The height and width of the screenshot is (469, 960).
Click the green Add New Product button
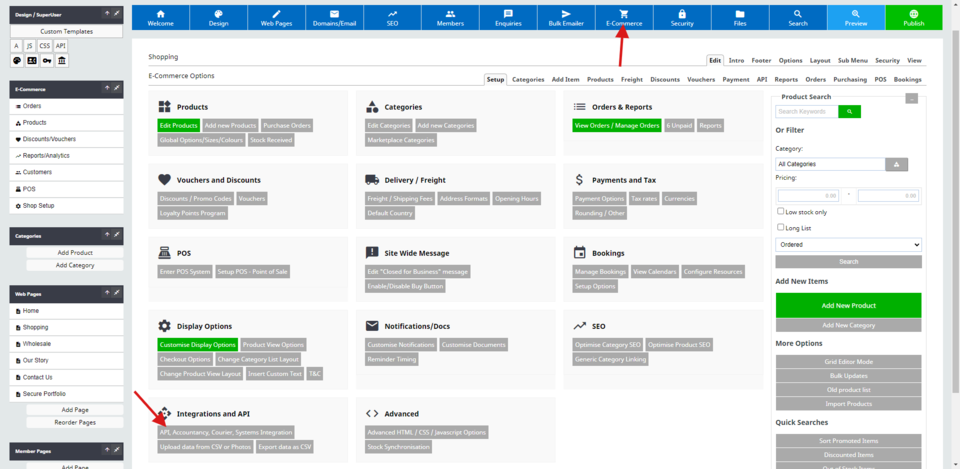point(848,305)
